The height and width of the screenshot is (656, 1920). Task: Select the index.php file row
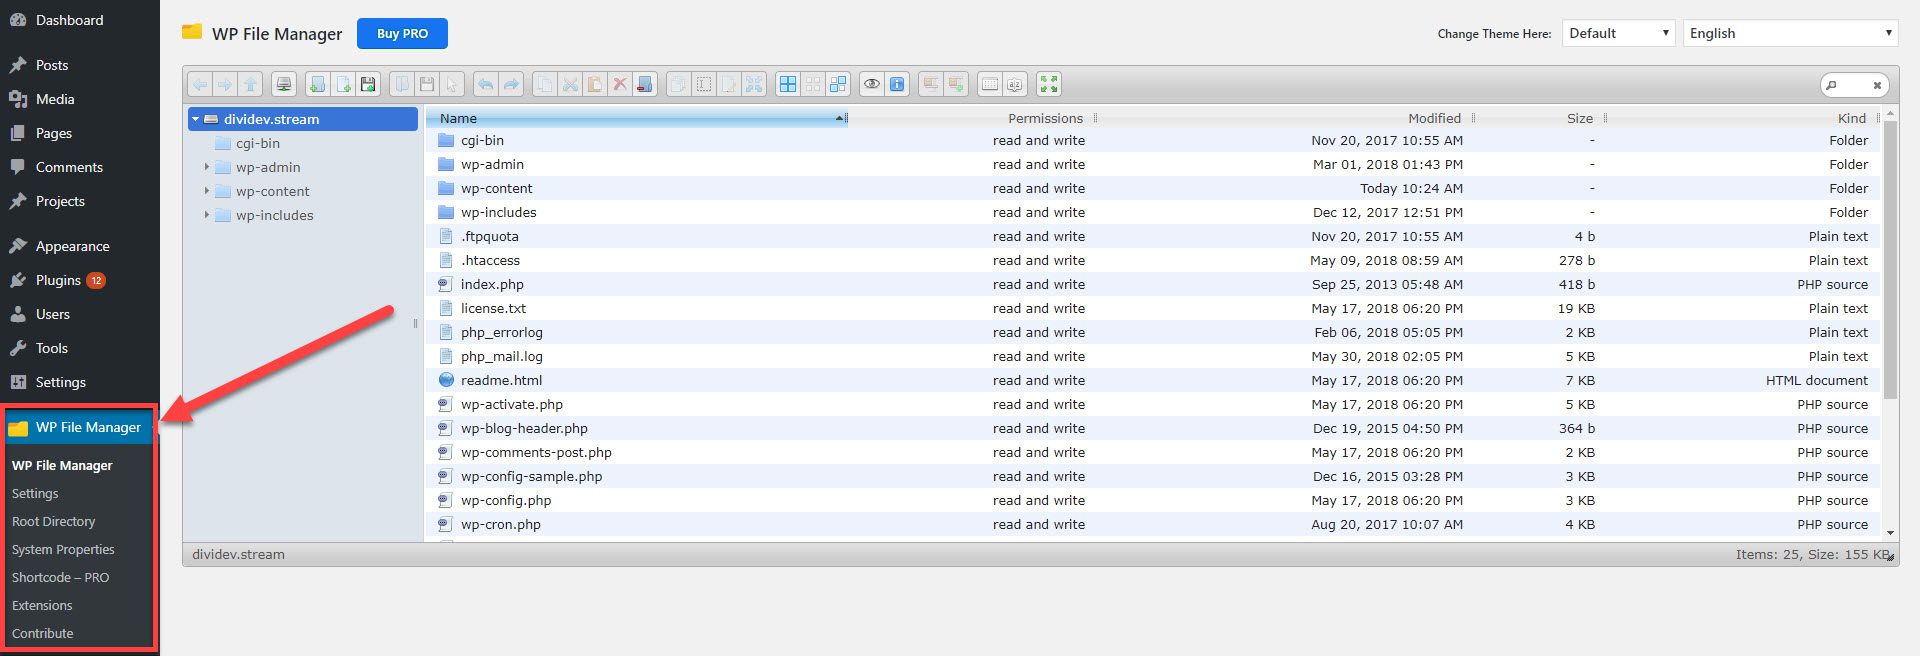pyautogui.click(x=1153, y=284)
